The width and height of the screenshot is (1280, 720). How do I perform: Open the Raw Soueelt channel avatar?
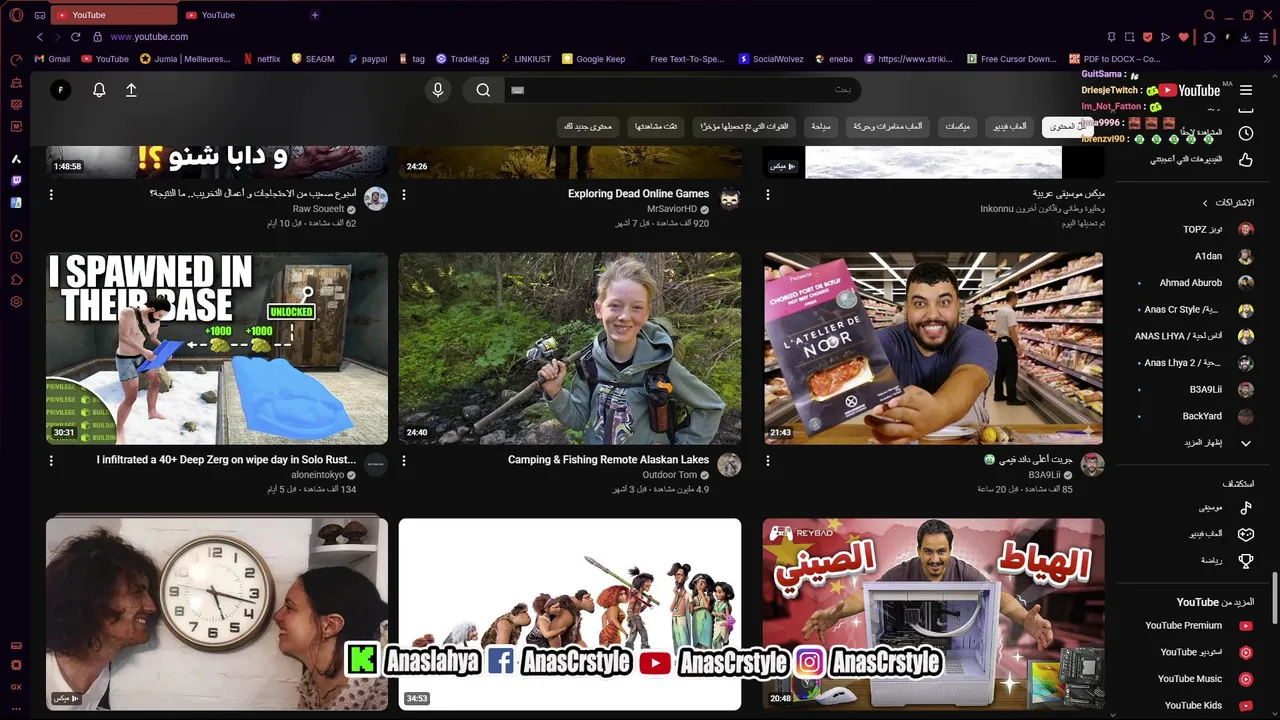click(376, 198)
